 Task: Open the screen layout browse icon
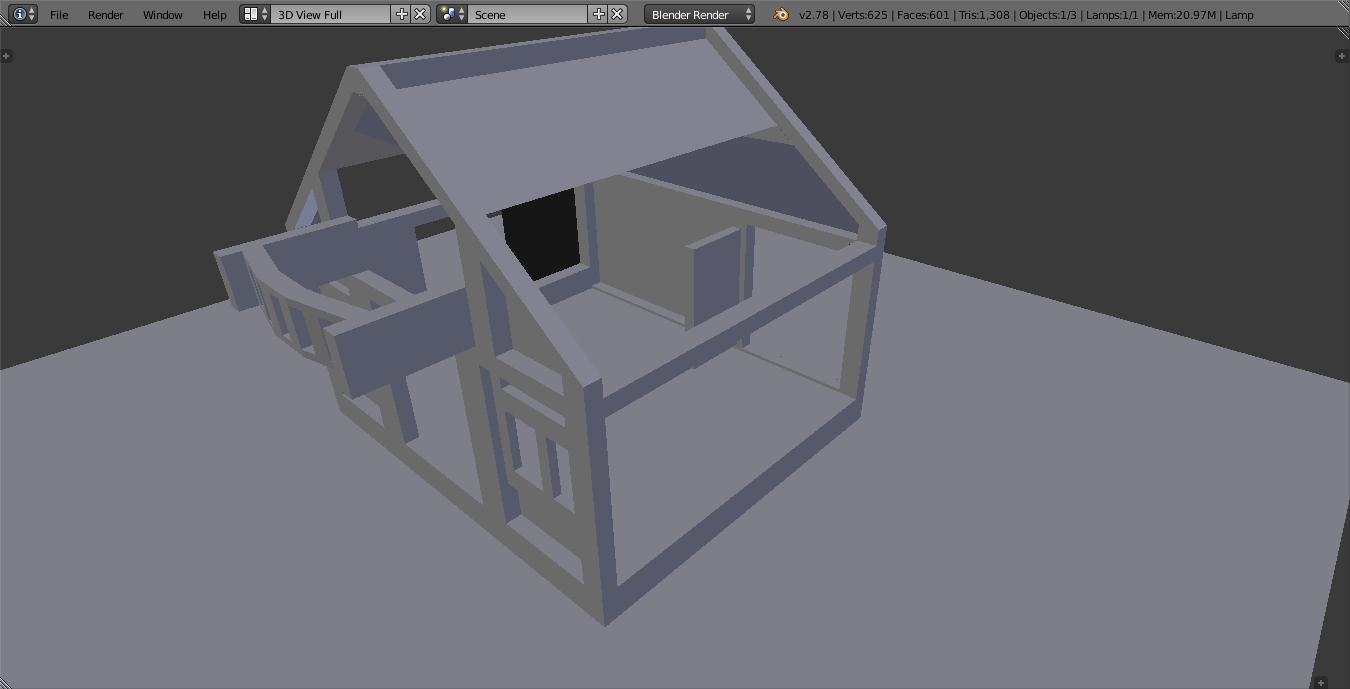(255, 14)
